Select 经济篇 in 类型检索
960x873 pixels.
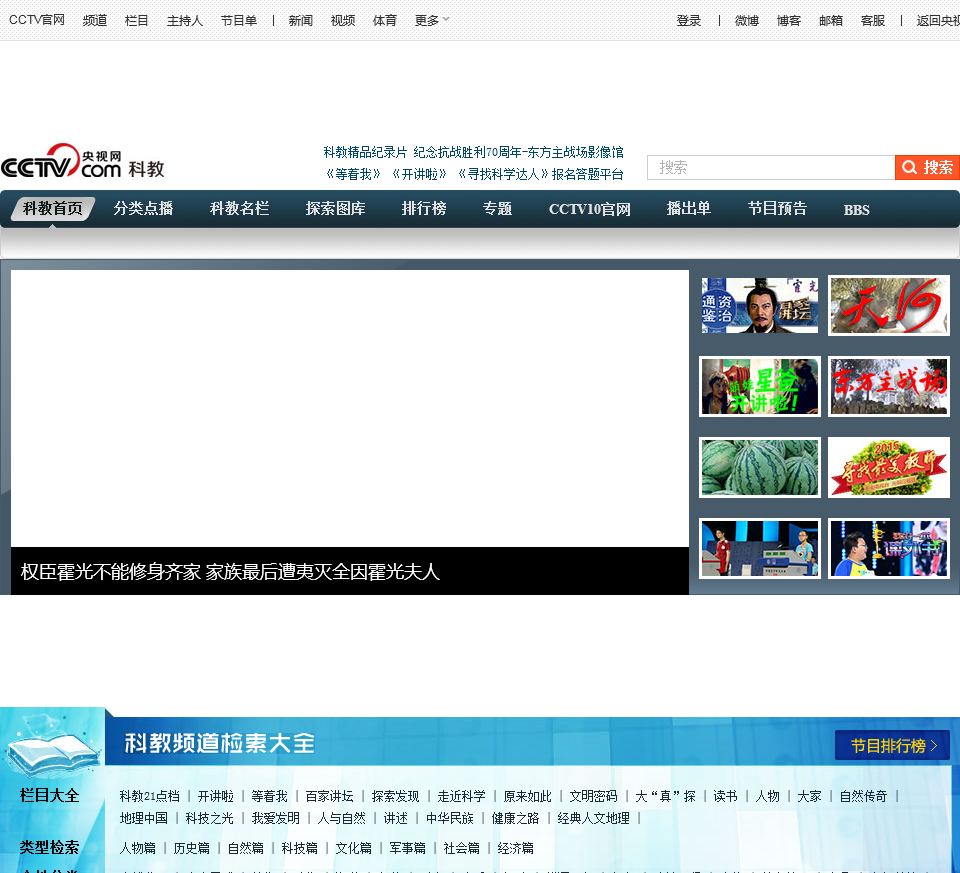516,848
